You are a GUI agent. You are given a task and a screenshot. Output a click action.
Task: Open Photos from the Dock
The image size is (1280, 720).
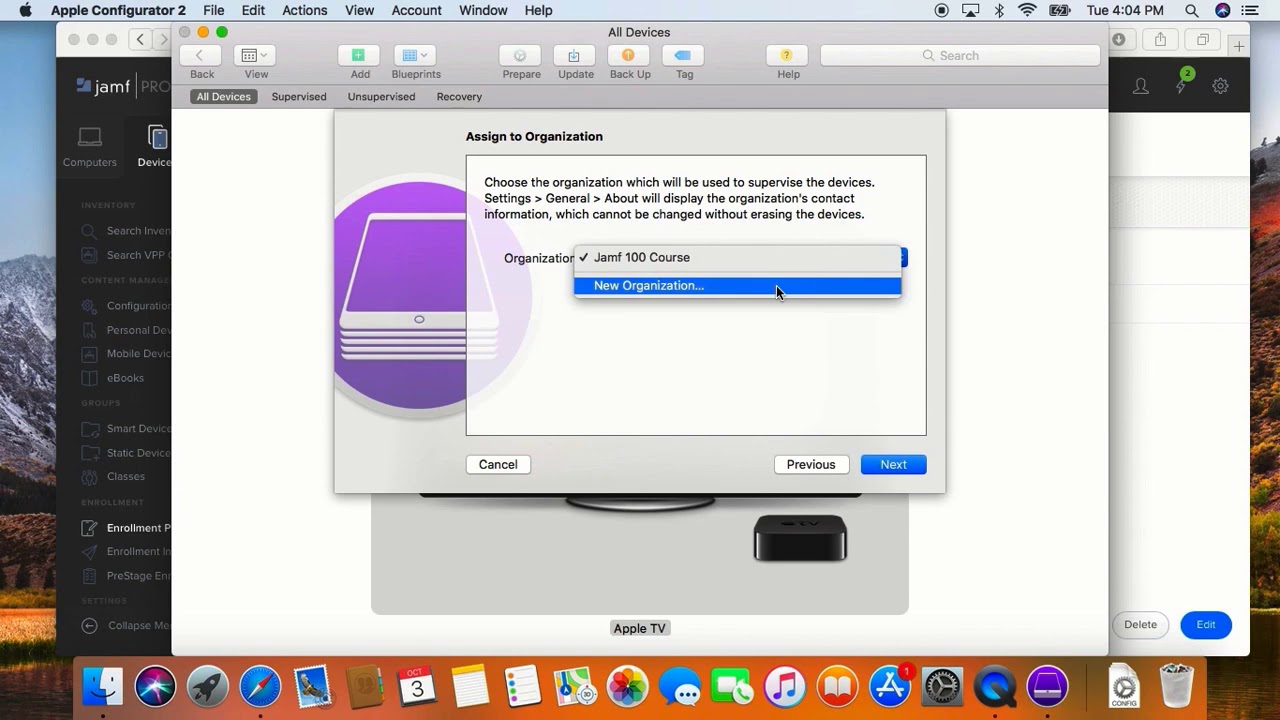[628, 687]
